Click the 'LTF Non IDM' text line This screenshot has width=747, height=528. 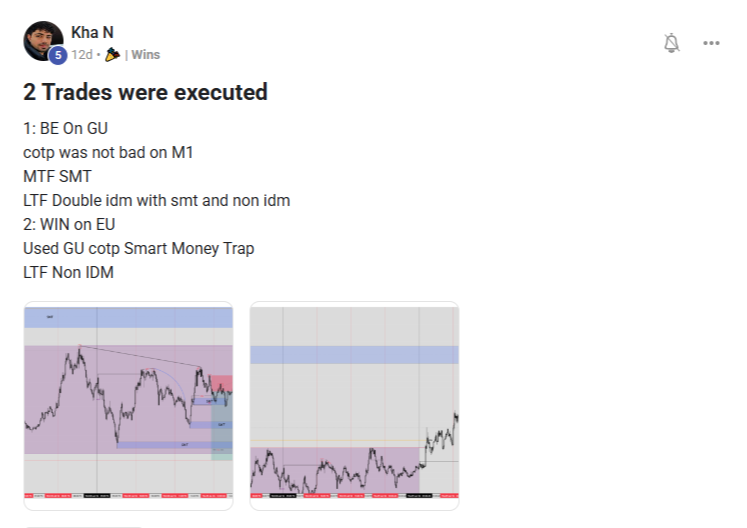pos(68,273)
